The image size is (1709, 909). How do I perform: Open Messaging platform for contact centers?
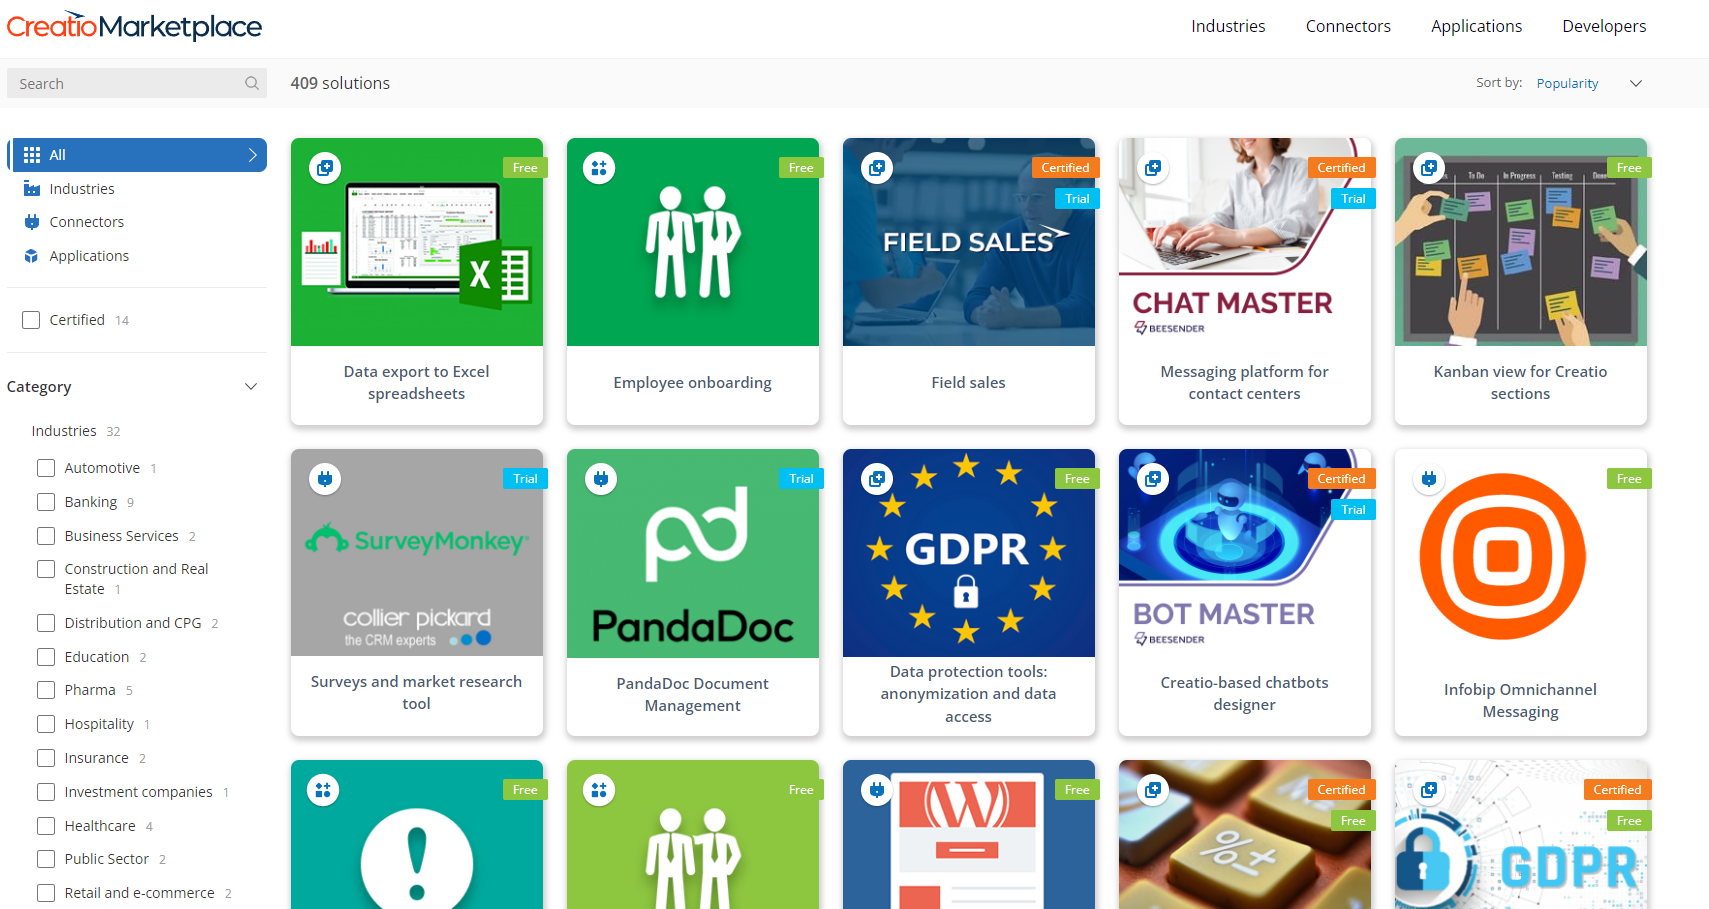(1245, 383)
